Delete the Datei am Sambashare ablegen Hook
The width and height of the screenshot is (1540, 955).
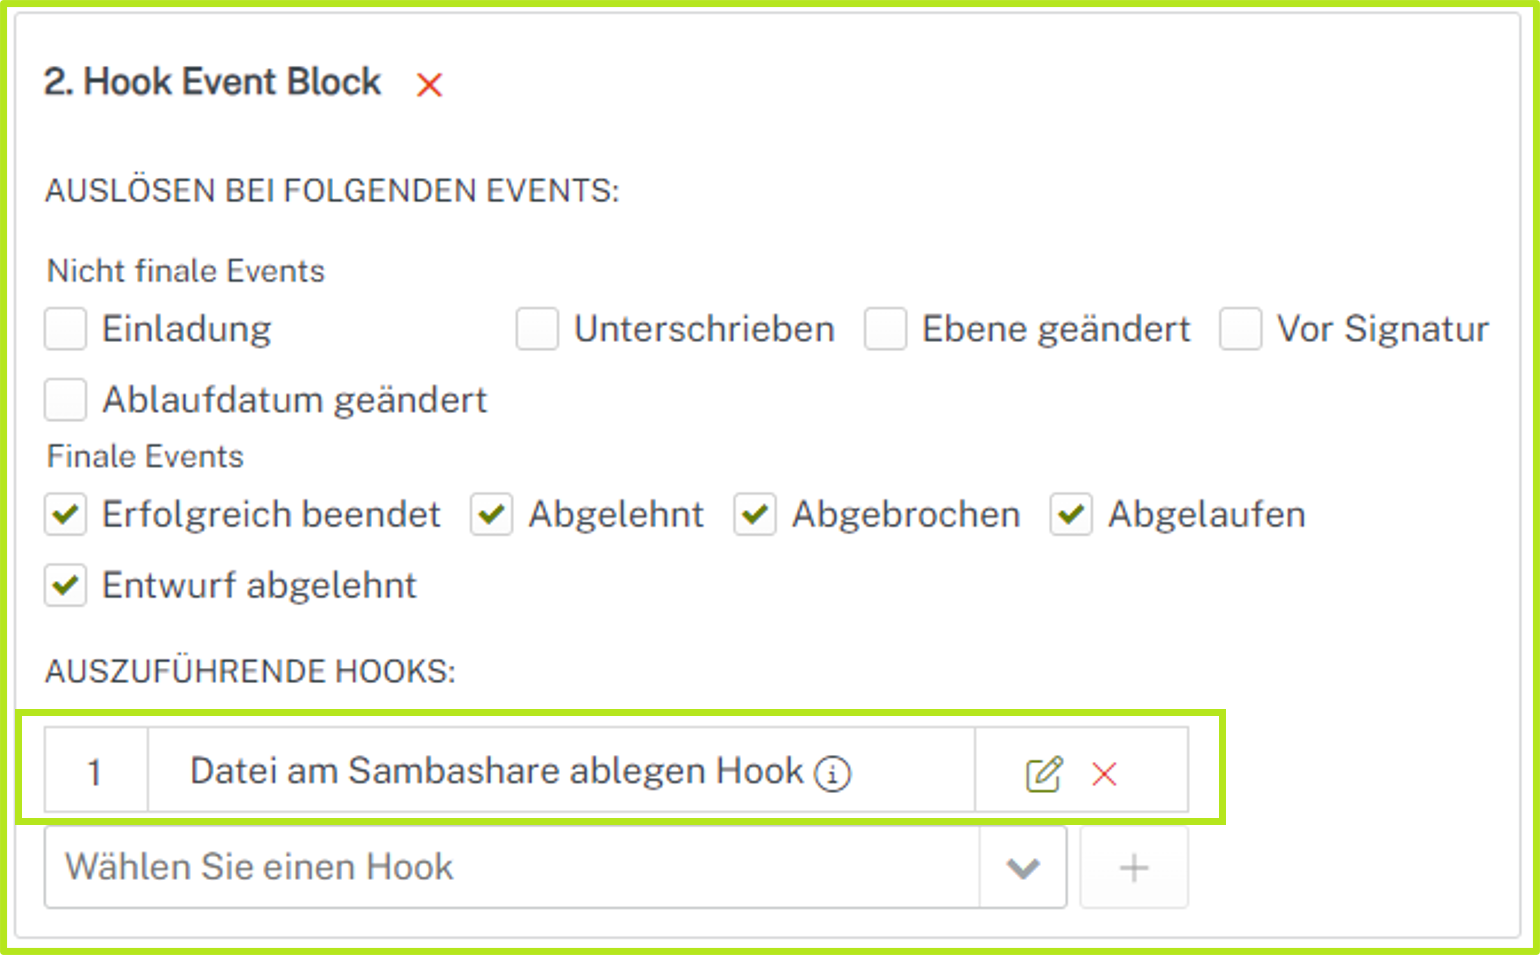[x=1104, y=774]
